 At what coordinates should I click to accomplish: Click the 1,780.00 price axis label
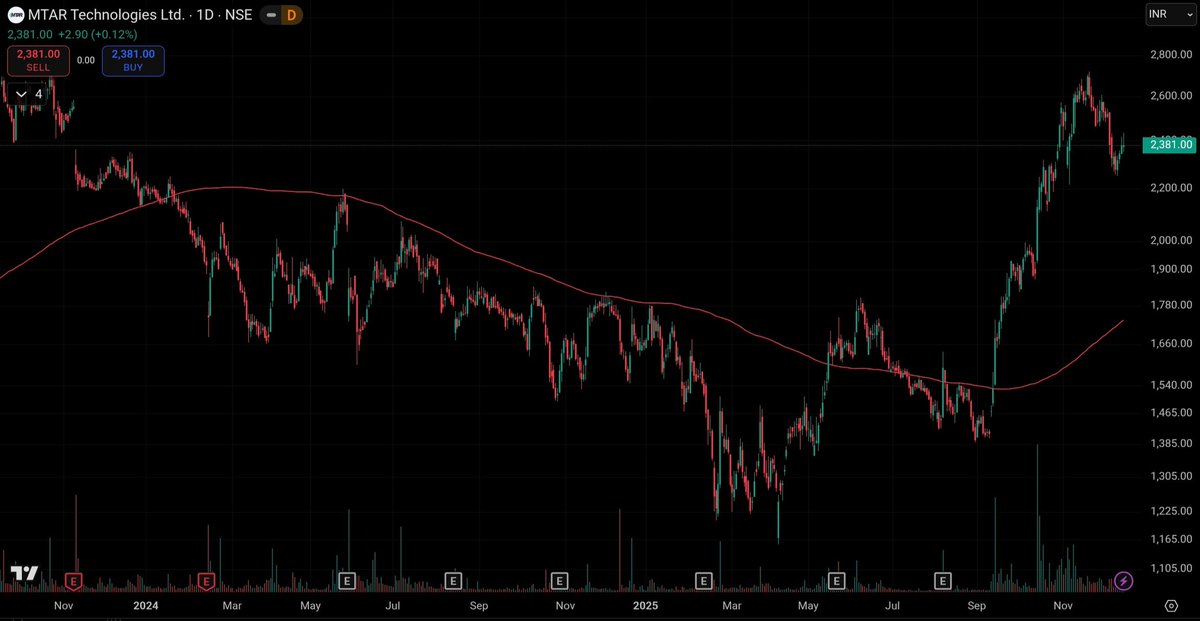[1171, 305]
